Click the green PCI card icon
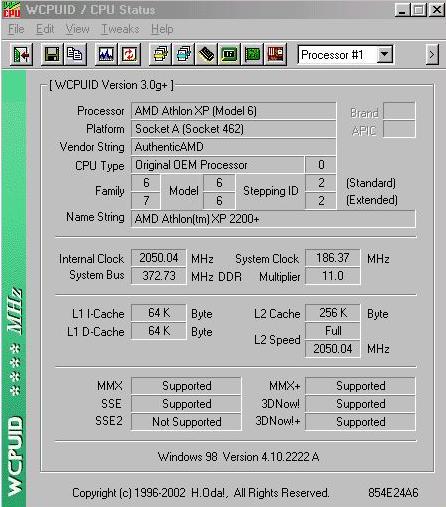The width and height of the screenshot is (446, 507). point(252,54)
